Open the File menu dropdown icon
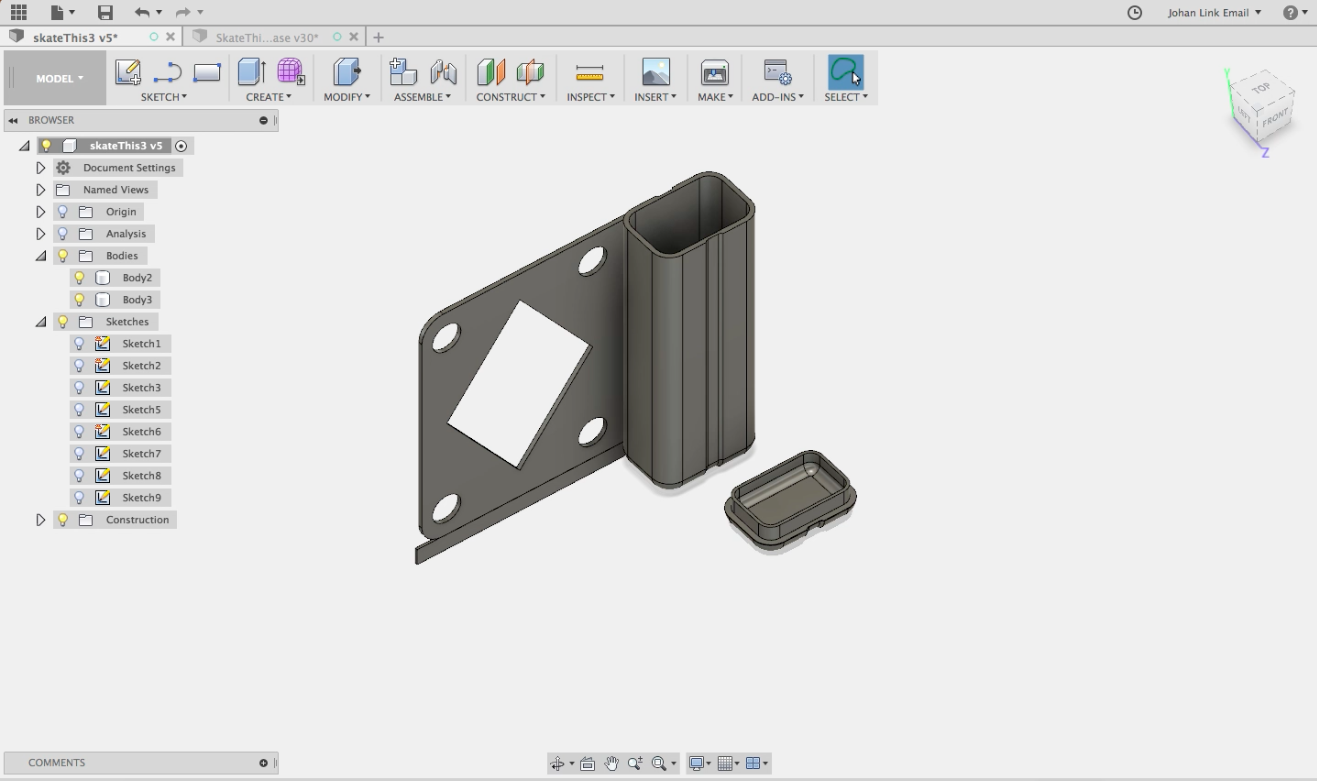This screenshot has width=1317, height=781. (62, 12)
